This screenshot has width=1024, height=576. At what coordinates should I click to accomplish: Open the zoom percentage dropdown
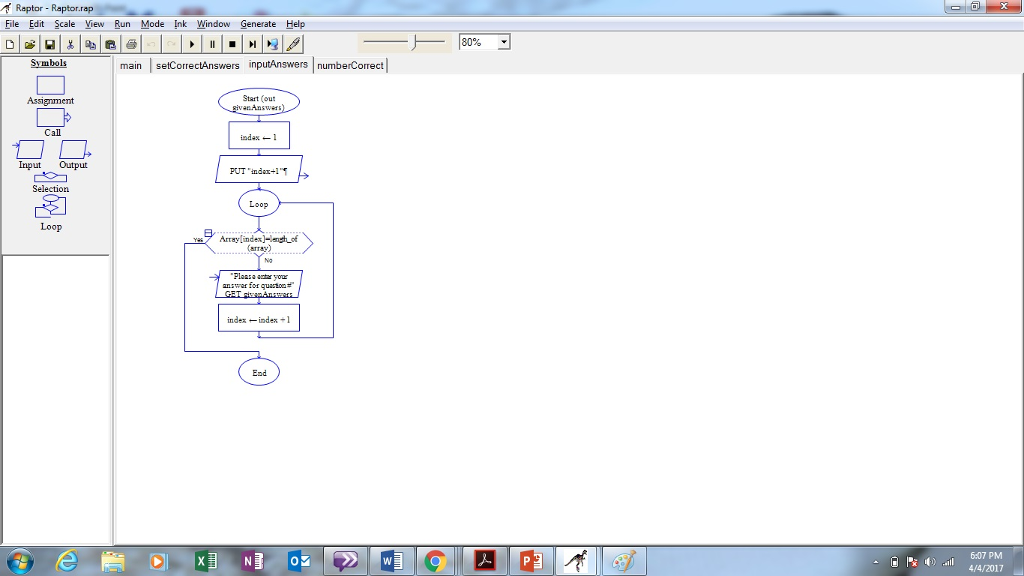503,42
